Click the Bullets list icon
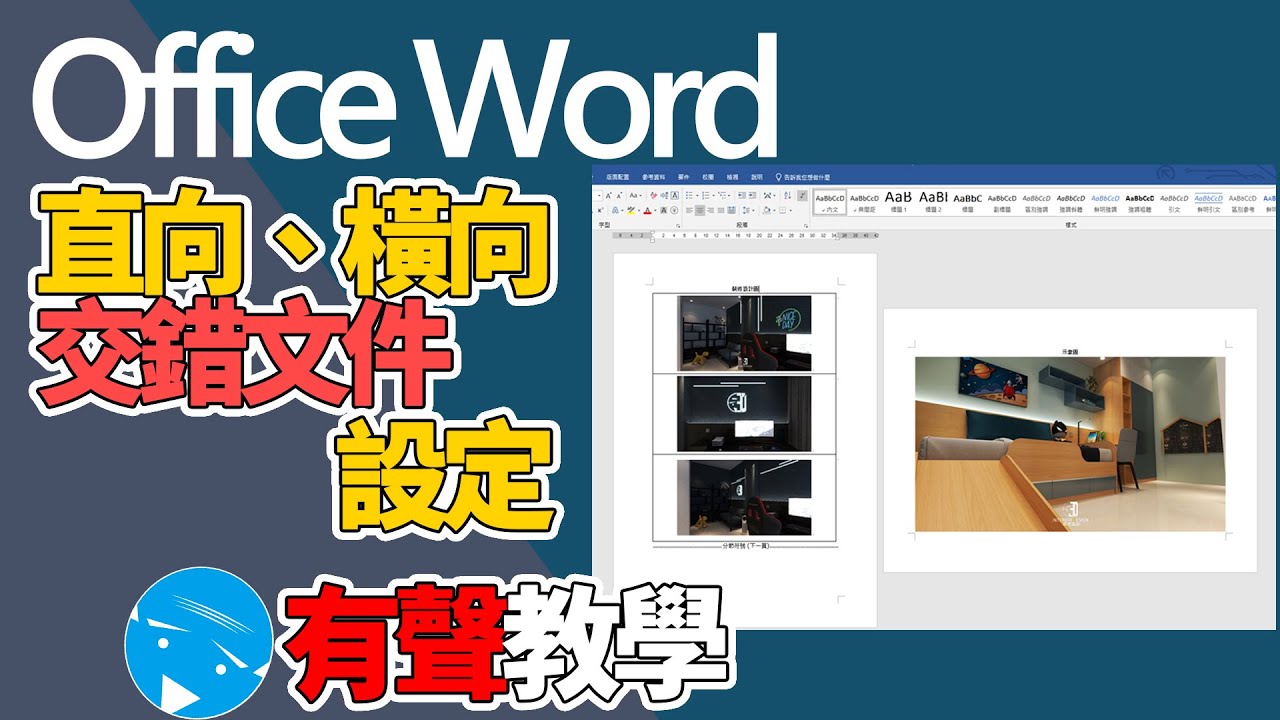This screenshot has height=720, width=1280. [x=689, y=195]
